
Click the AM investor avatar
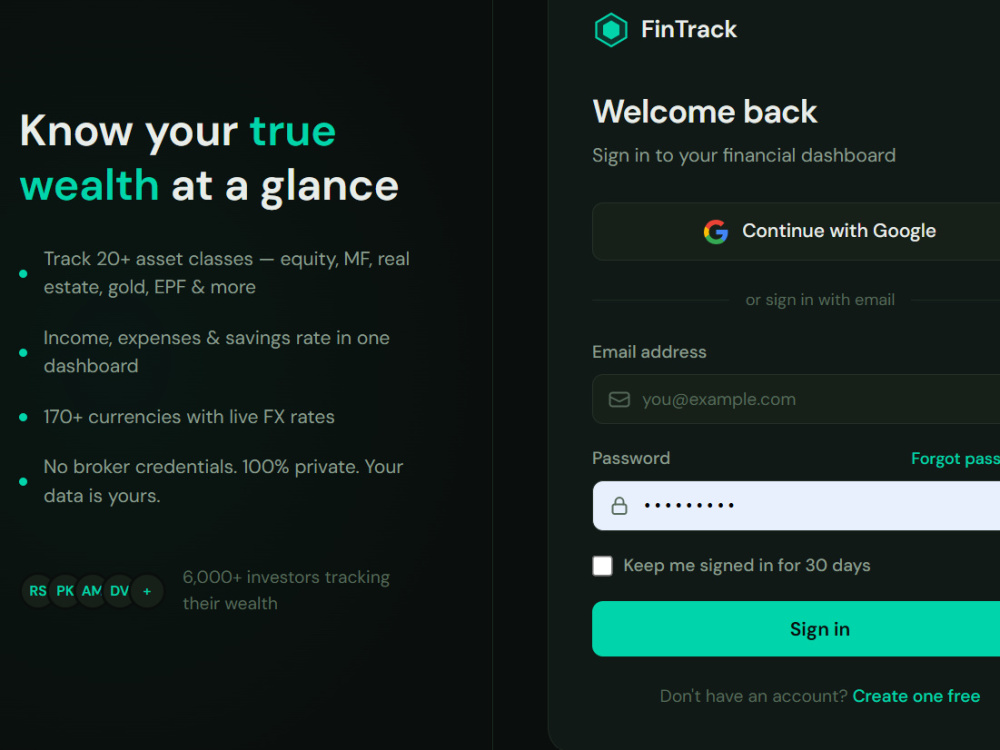pos(92,591)
